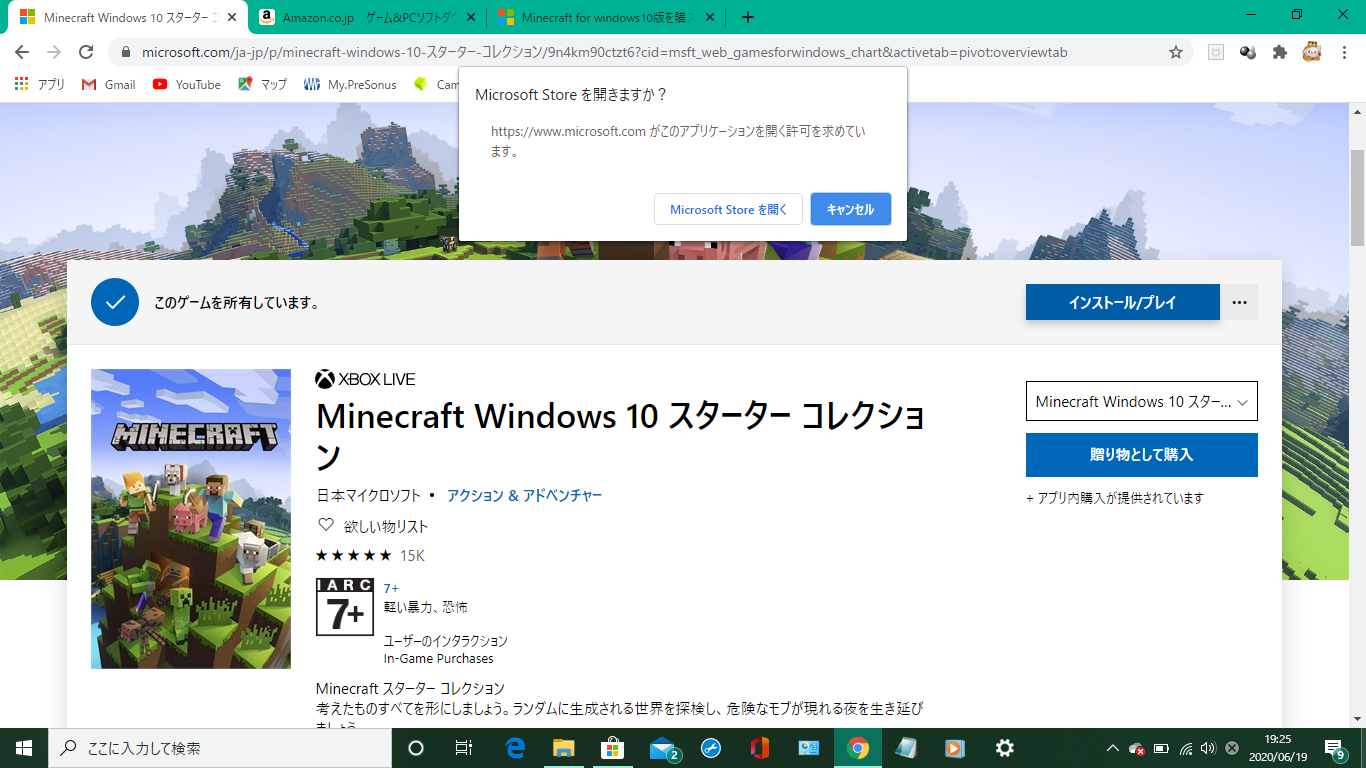The image size is (1366, 768).
Task: Click the 欲しい物リスト link text
Action: click(x=386, y=526)
